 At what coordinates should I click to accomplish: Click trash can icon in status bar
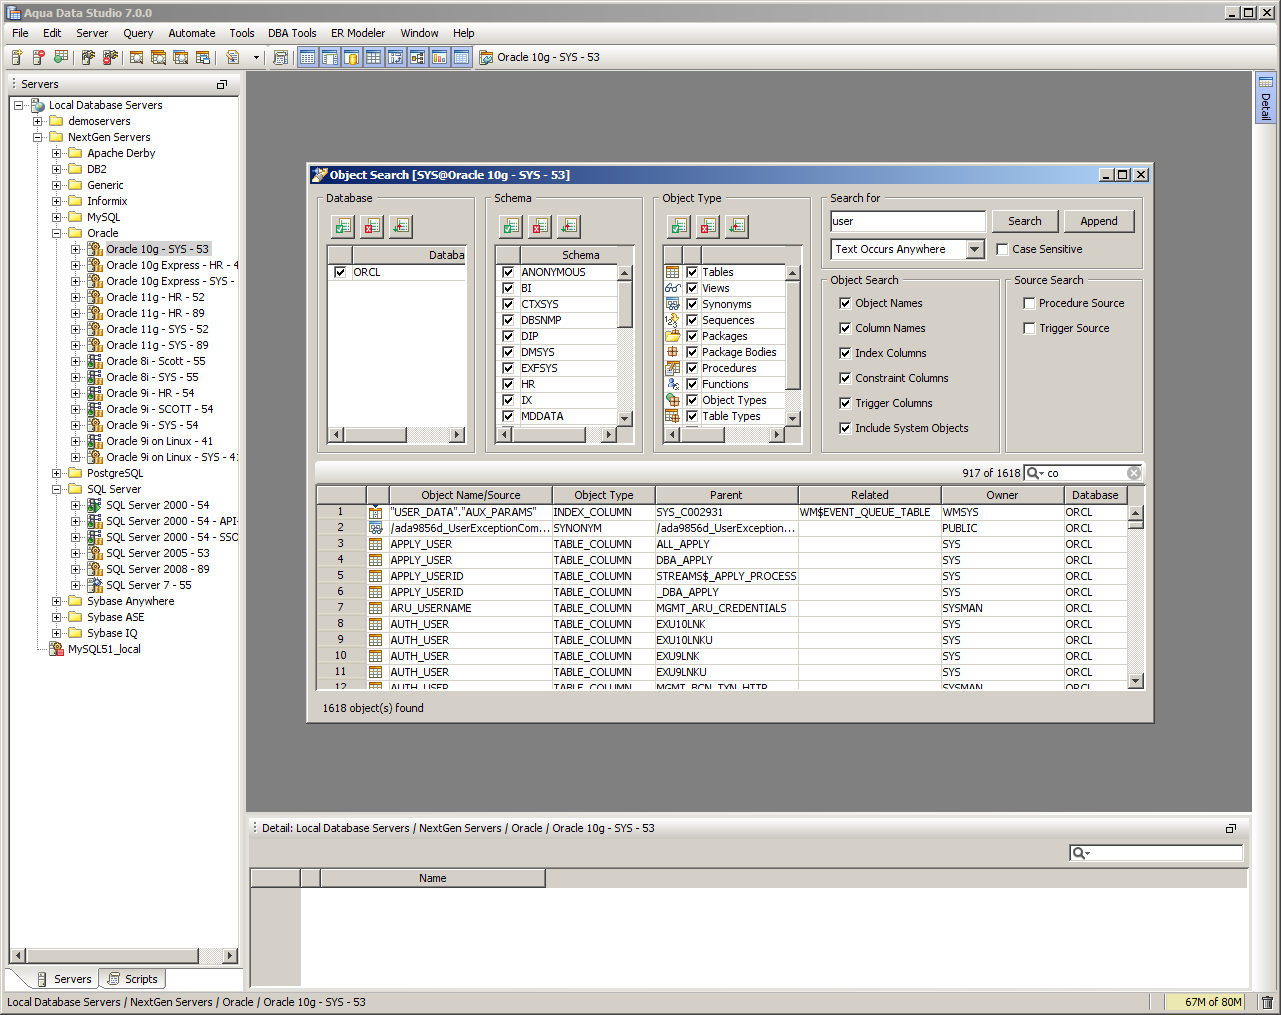coord(1267,1002)
